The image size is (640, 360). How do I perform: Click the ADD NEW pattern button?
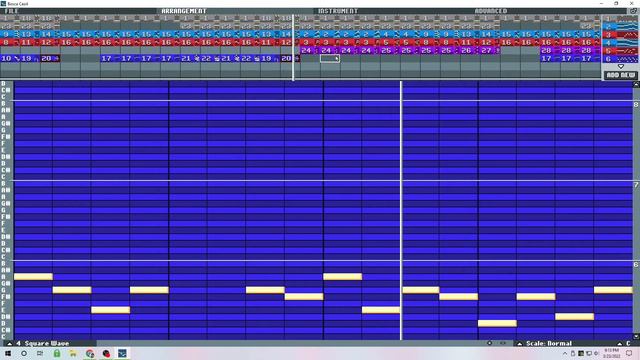pyautogui.click(x=620, y=75)
